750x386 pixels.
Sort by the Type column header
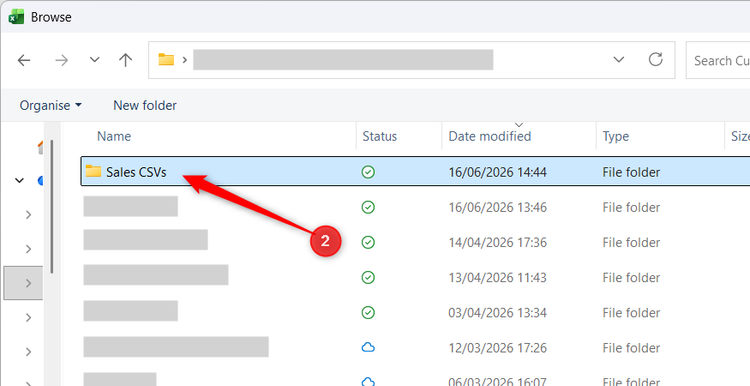615,136
